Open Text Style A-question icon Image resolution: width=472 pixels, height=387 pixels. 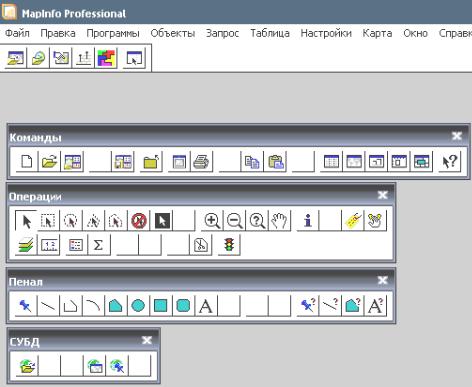pyautogui.click(x=375, y=306)
